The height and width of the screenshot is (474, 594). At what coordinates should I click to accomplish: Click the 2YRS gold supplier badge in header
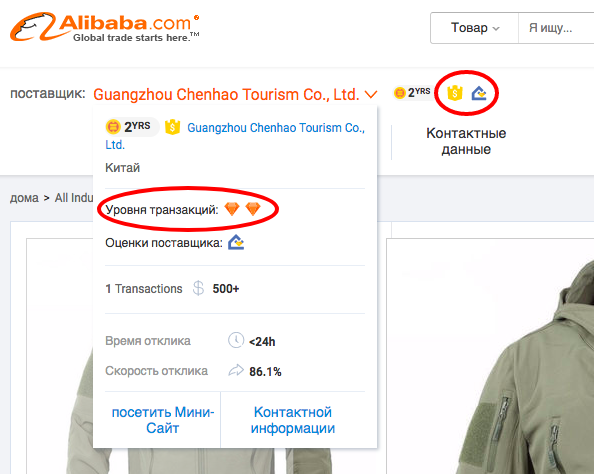[412, 92]
